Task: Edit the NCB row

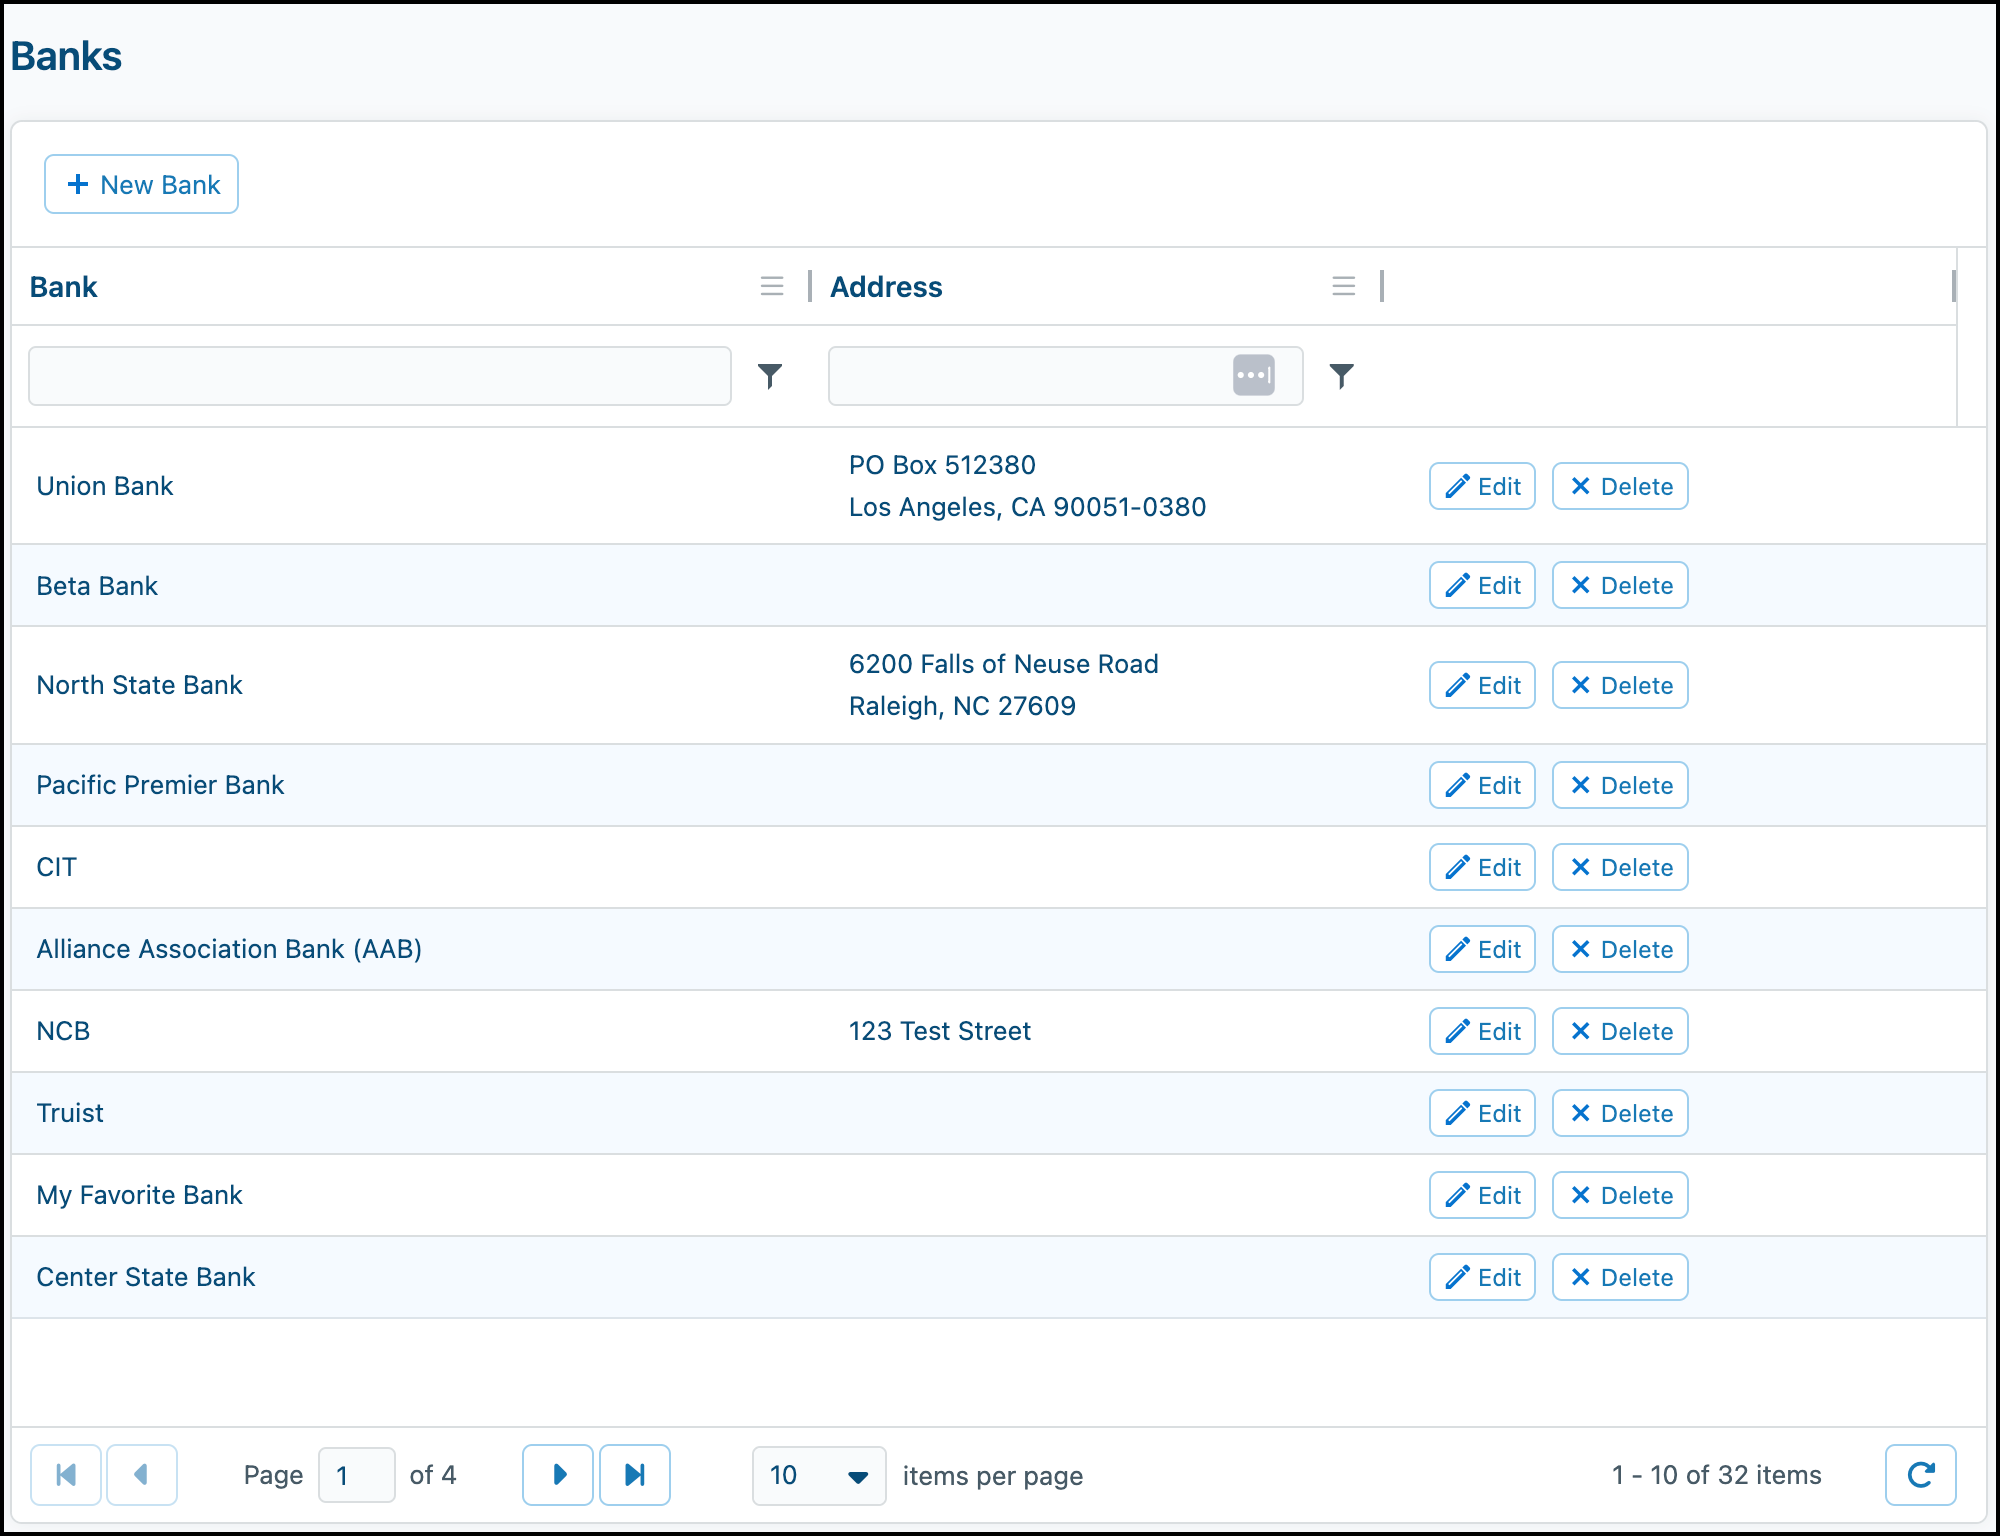Action: click(x=1482, y=1031)
